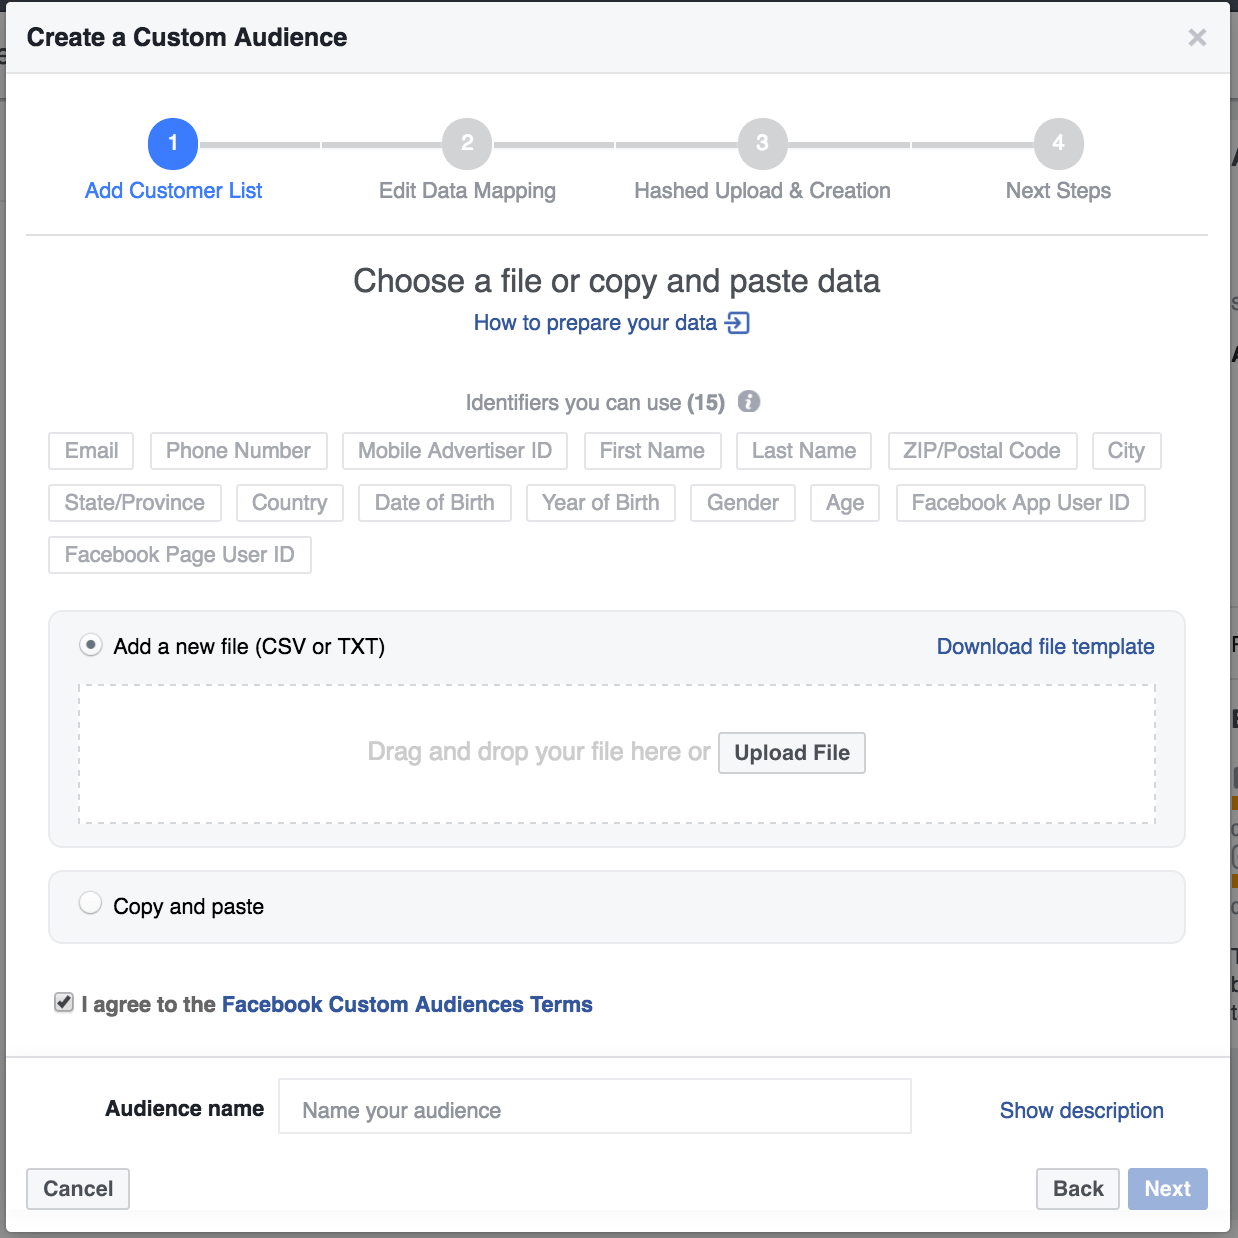The width and height of the screenshot is (1238, 1238).
Task: Click step 4 circle Next Steps
Action: [x=1059, y=144]
